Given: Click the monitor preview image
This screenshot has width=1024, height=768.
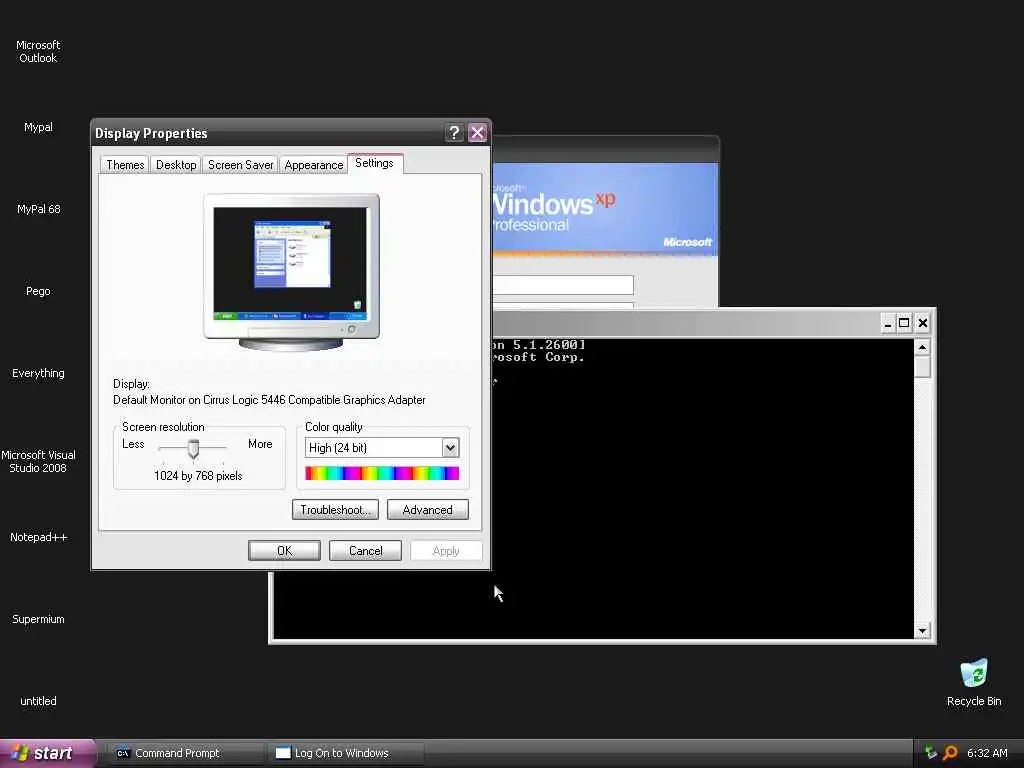Looking at the screenshot, I should [291, 272].
